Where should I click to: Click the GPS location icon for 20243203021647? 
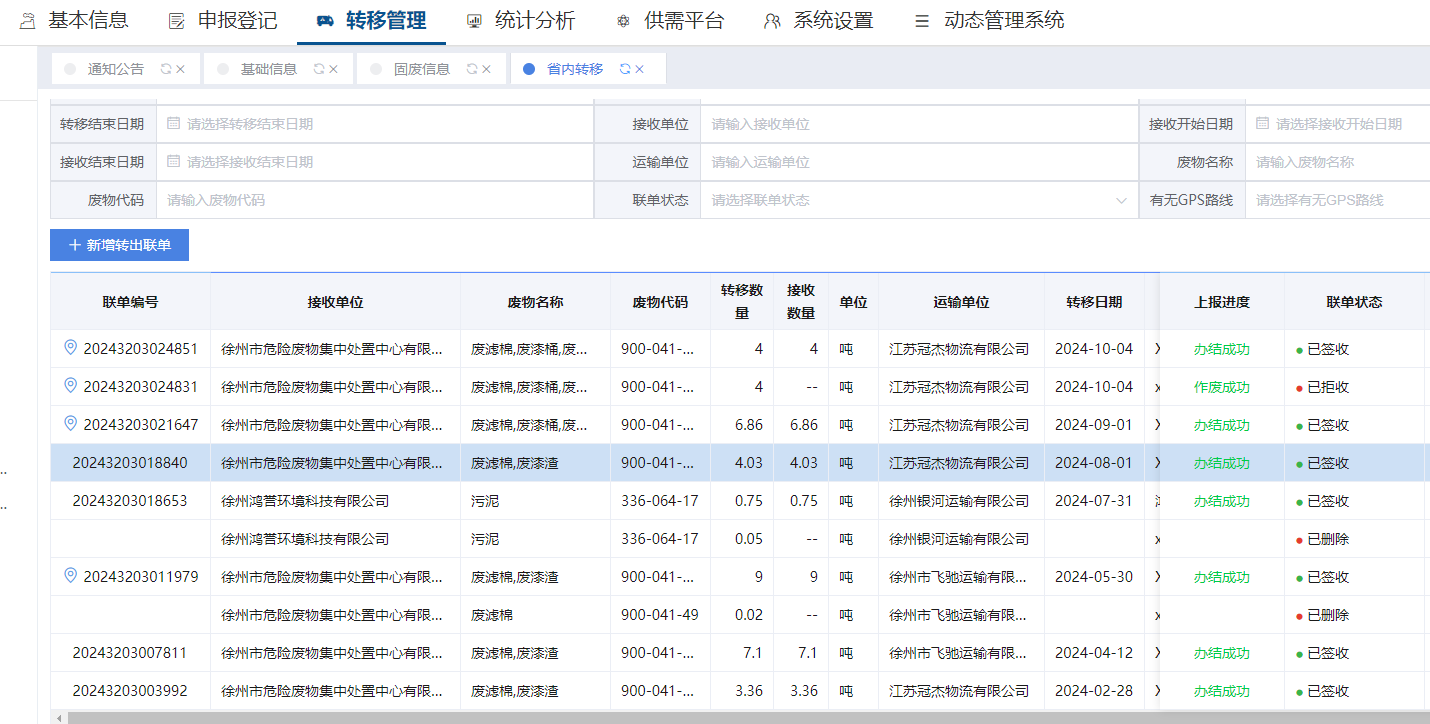[x=70, y=424]
